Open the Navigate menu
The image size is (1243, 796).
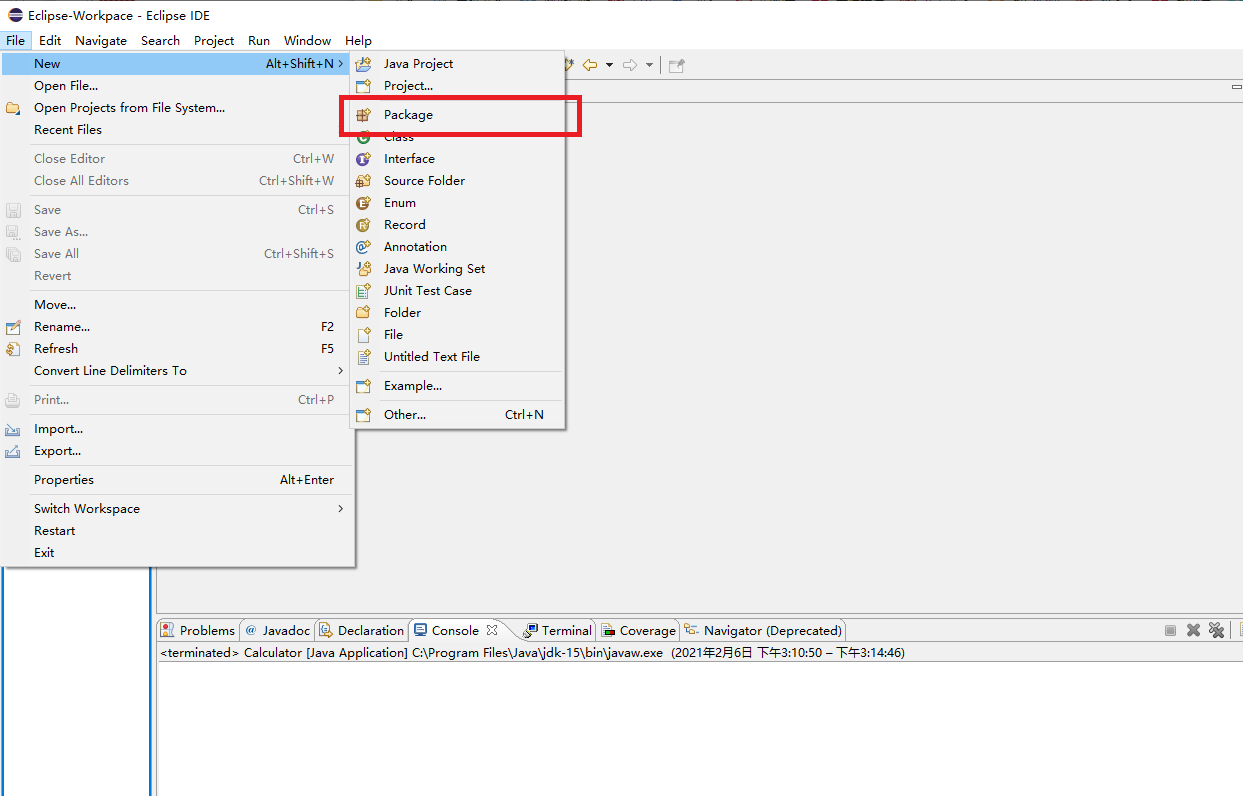(101, 41)
